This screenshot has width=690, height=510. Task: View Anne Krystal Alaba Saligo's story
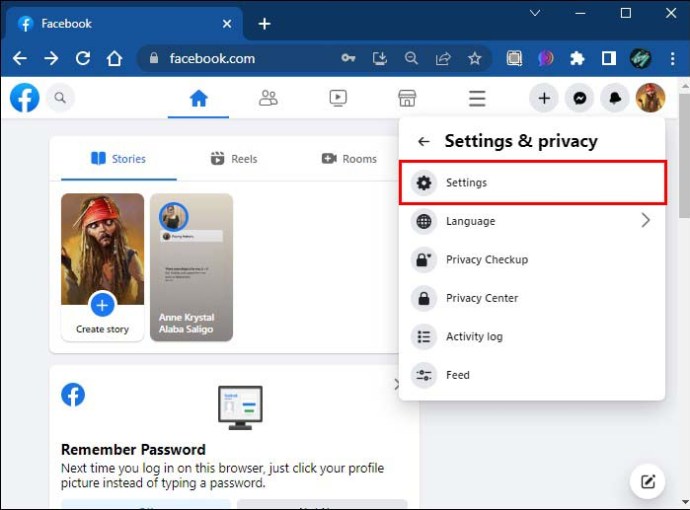coord(191,267)
